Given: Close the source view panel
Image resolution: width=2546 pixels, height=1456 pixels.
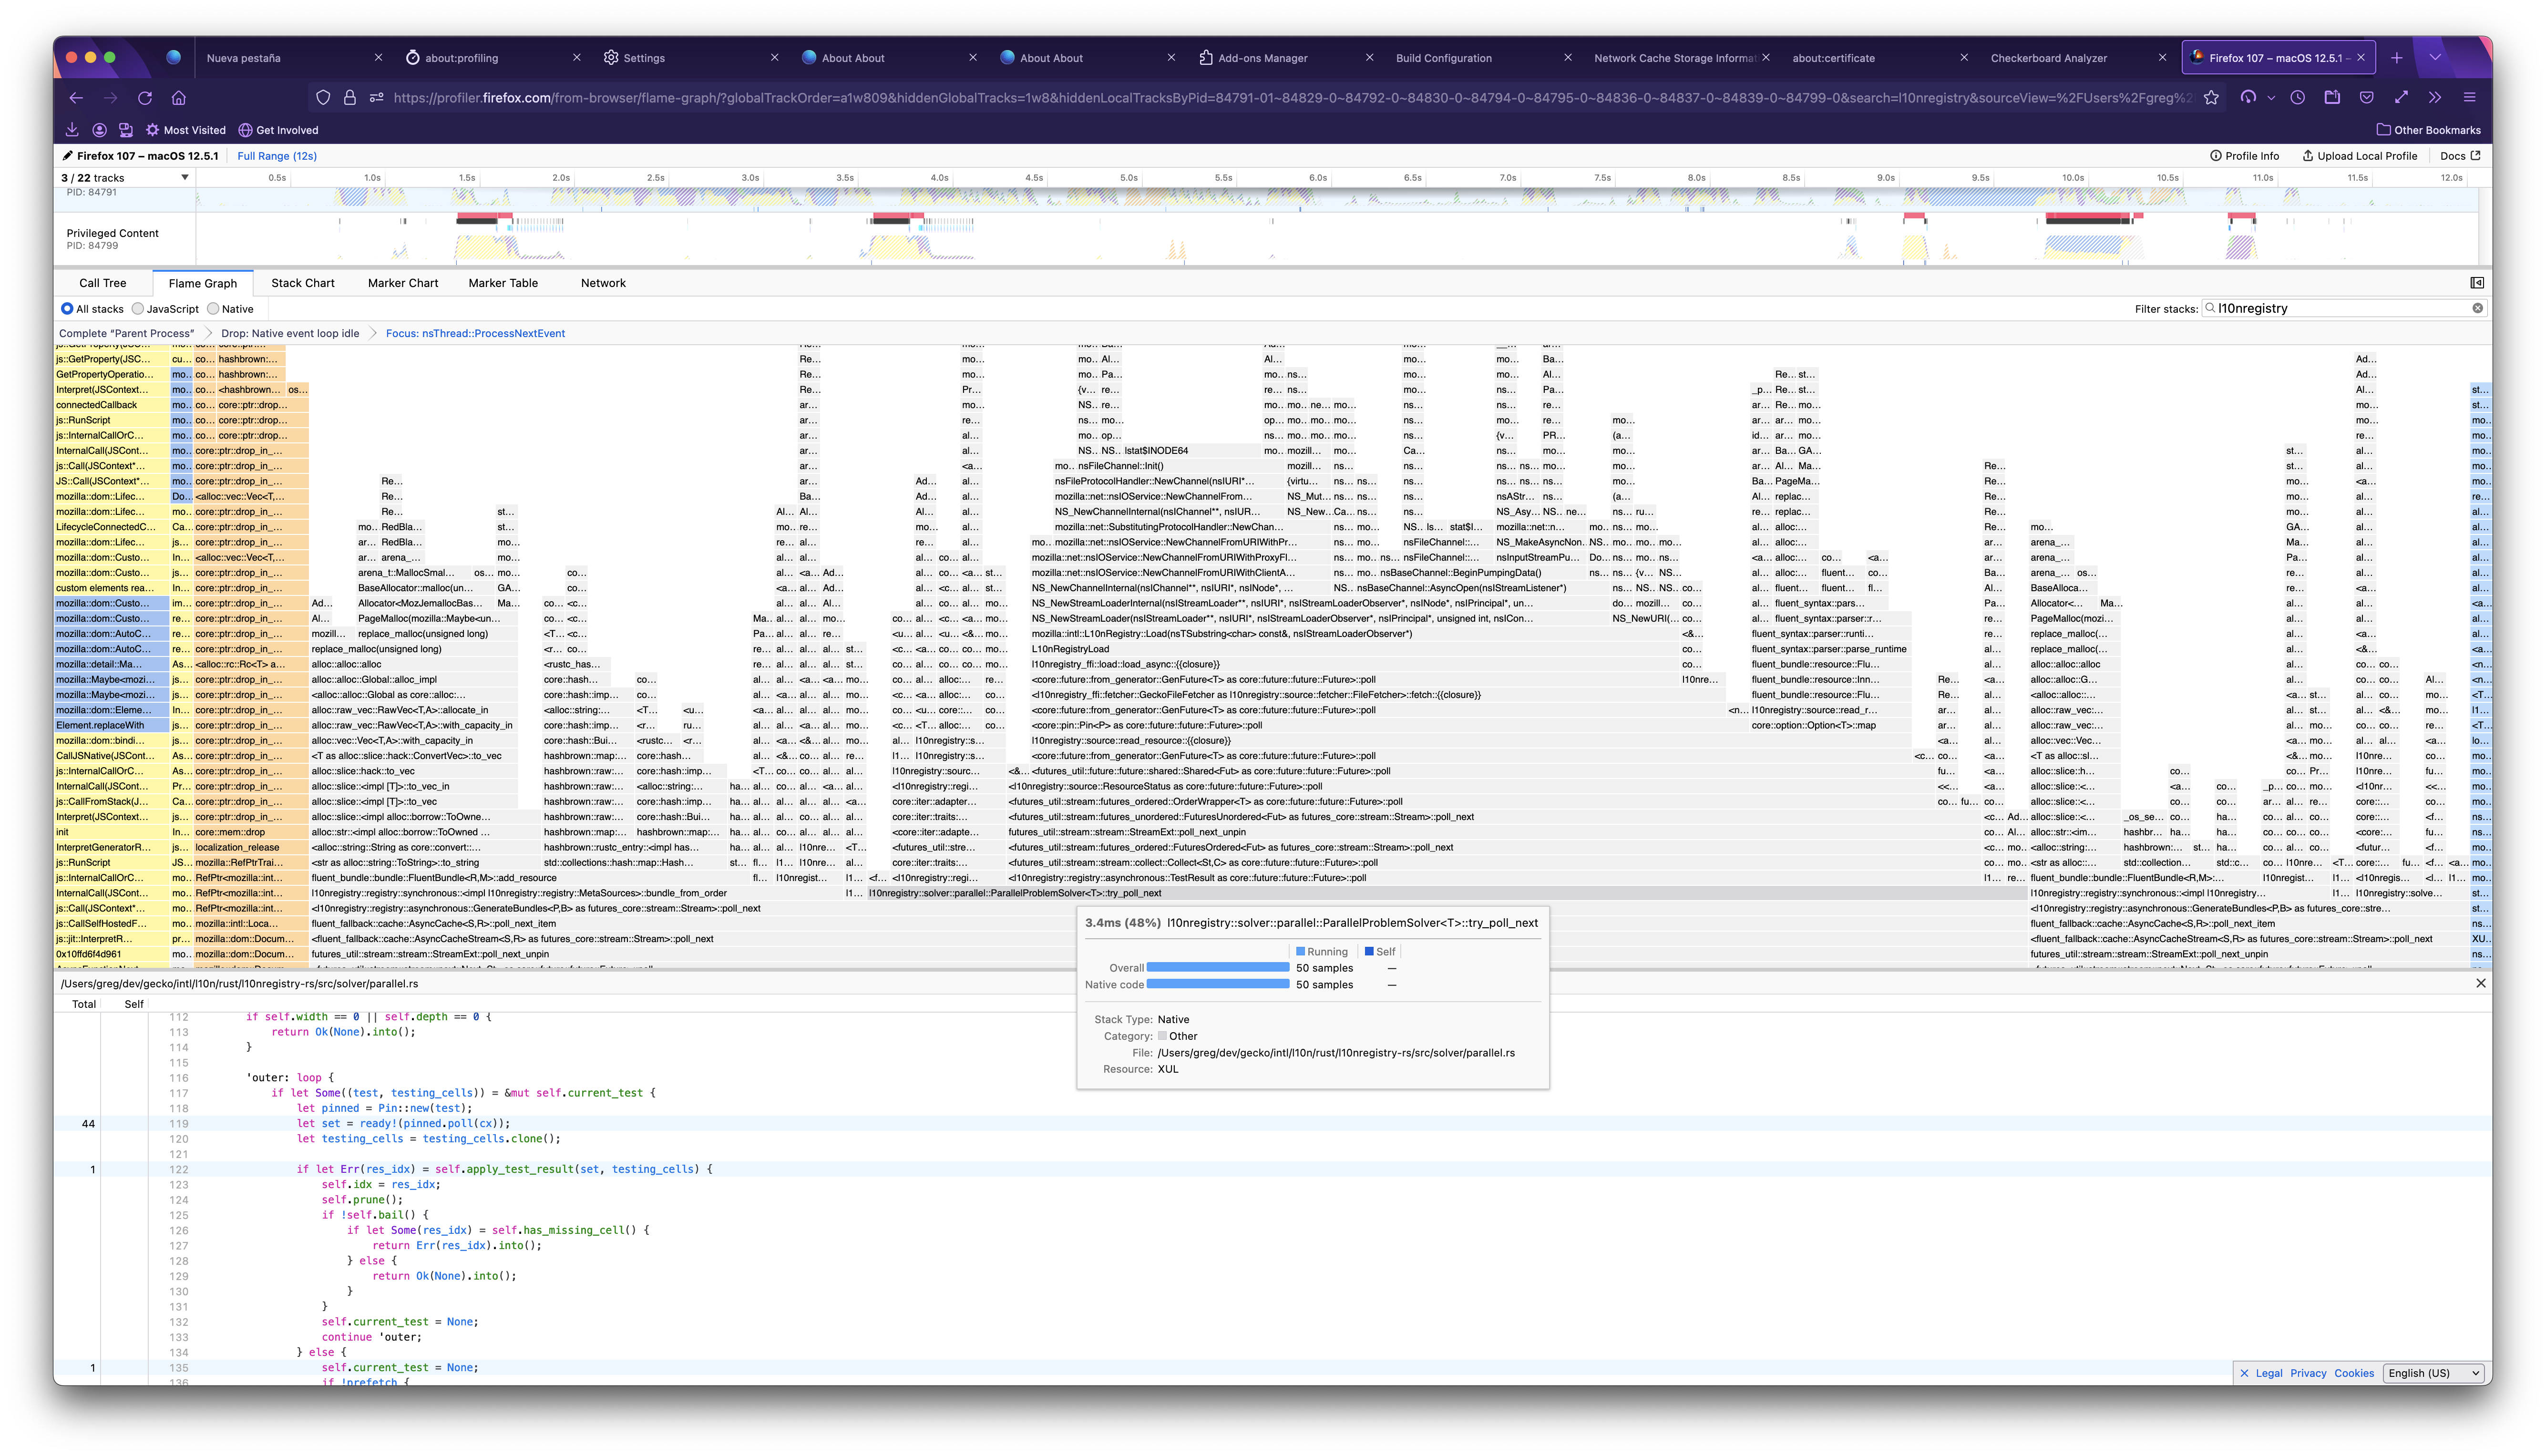Looking at the screenshot, I should tap(2480, 983).
